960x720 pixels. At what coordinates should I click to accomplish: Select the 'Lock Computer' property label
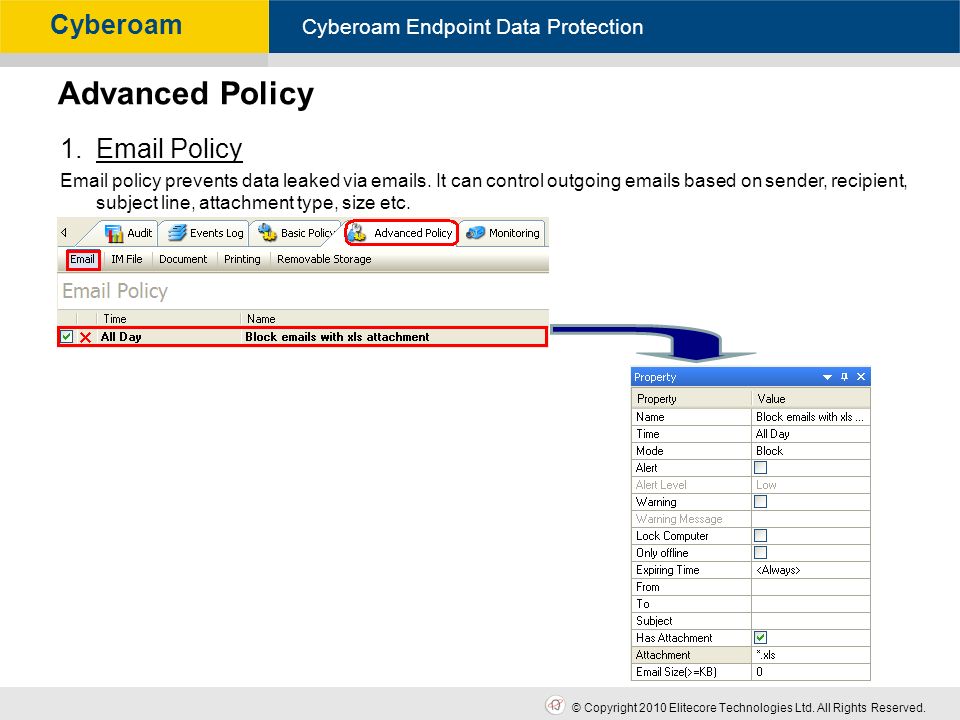click(672, 536)
